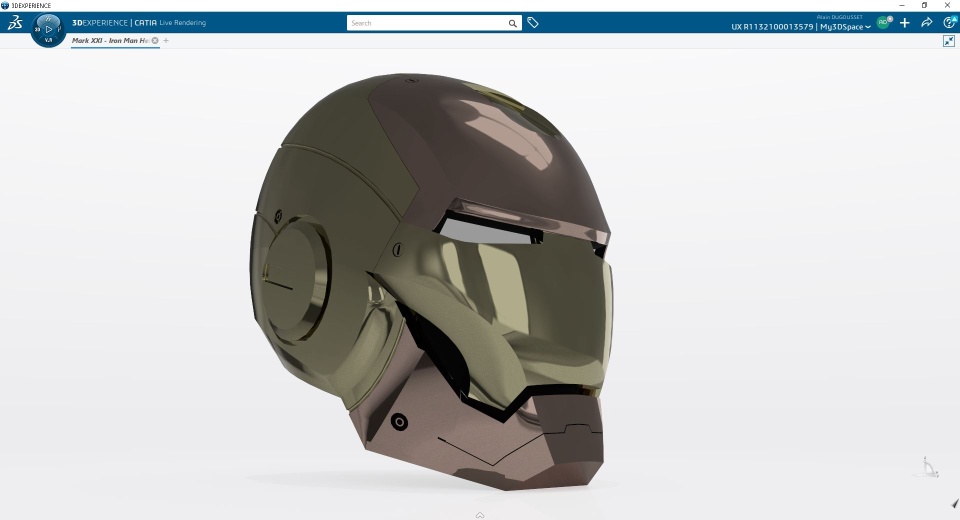The image size is (960, 520).
Task: Open the My3DSpace dropdown
Action: click(846, 27)
